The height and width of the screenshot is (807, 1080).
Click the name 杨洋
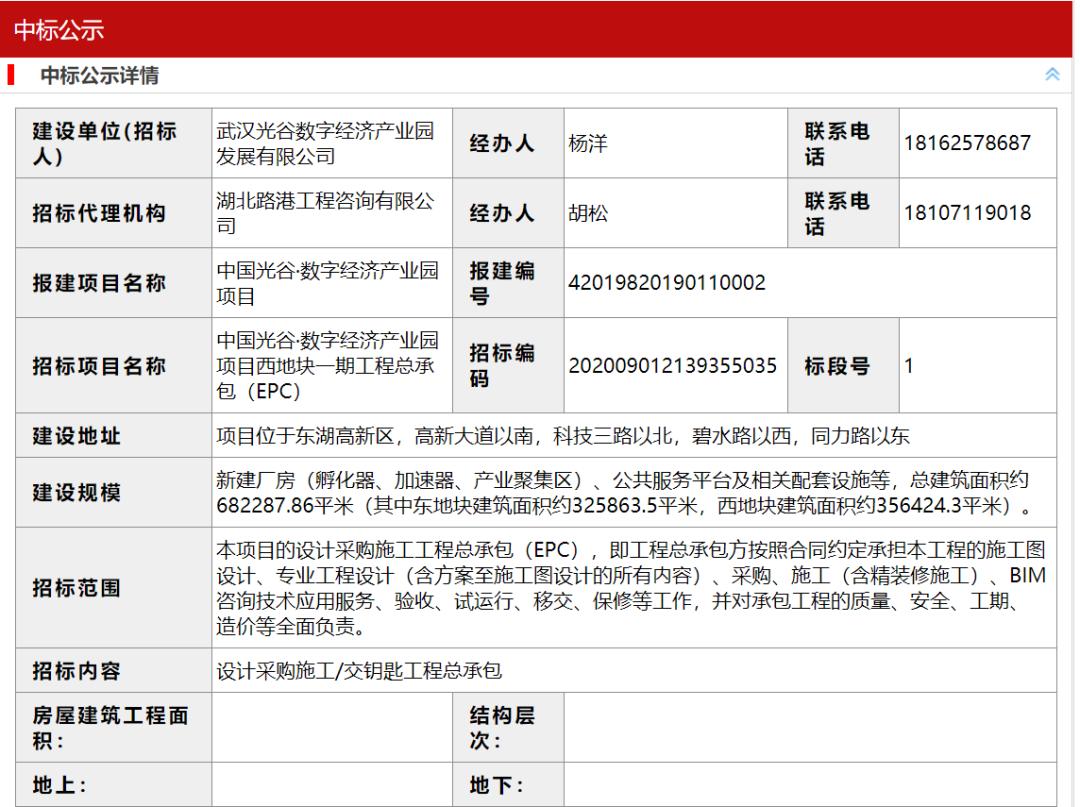(588, 143)
